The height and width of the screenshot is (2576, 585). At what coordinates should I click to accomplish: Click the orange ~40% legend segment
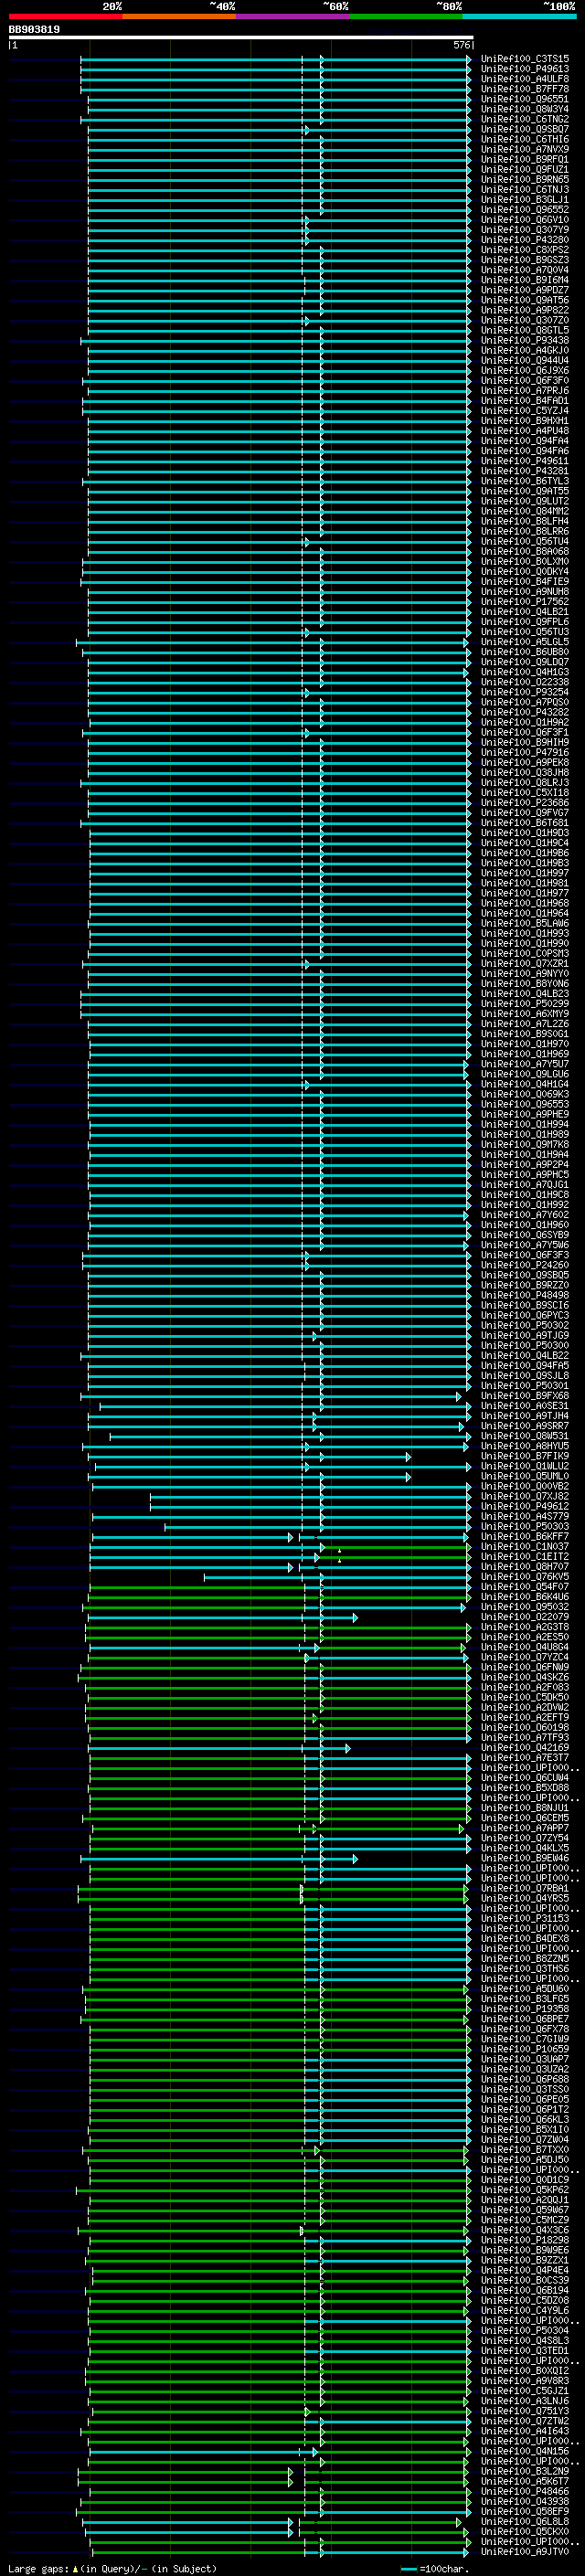point(179,16)
